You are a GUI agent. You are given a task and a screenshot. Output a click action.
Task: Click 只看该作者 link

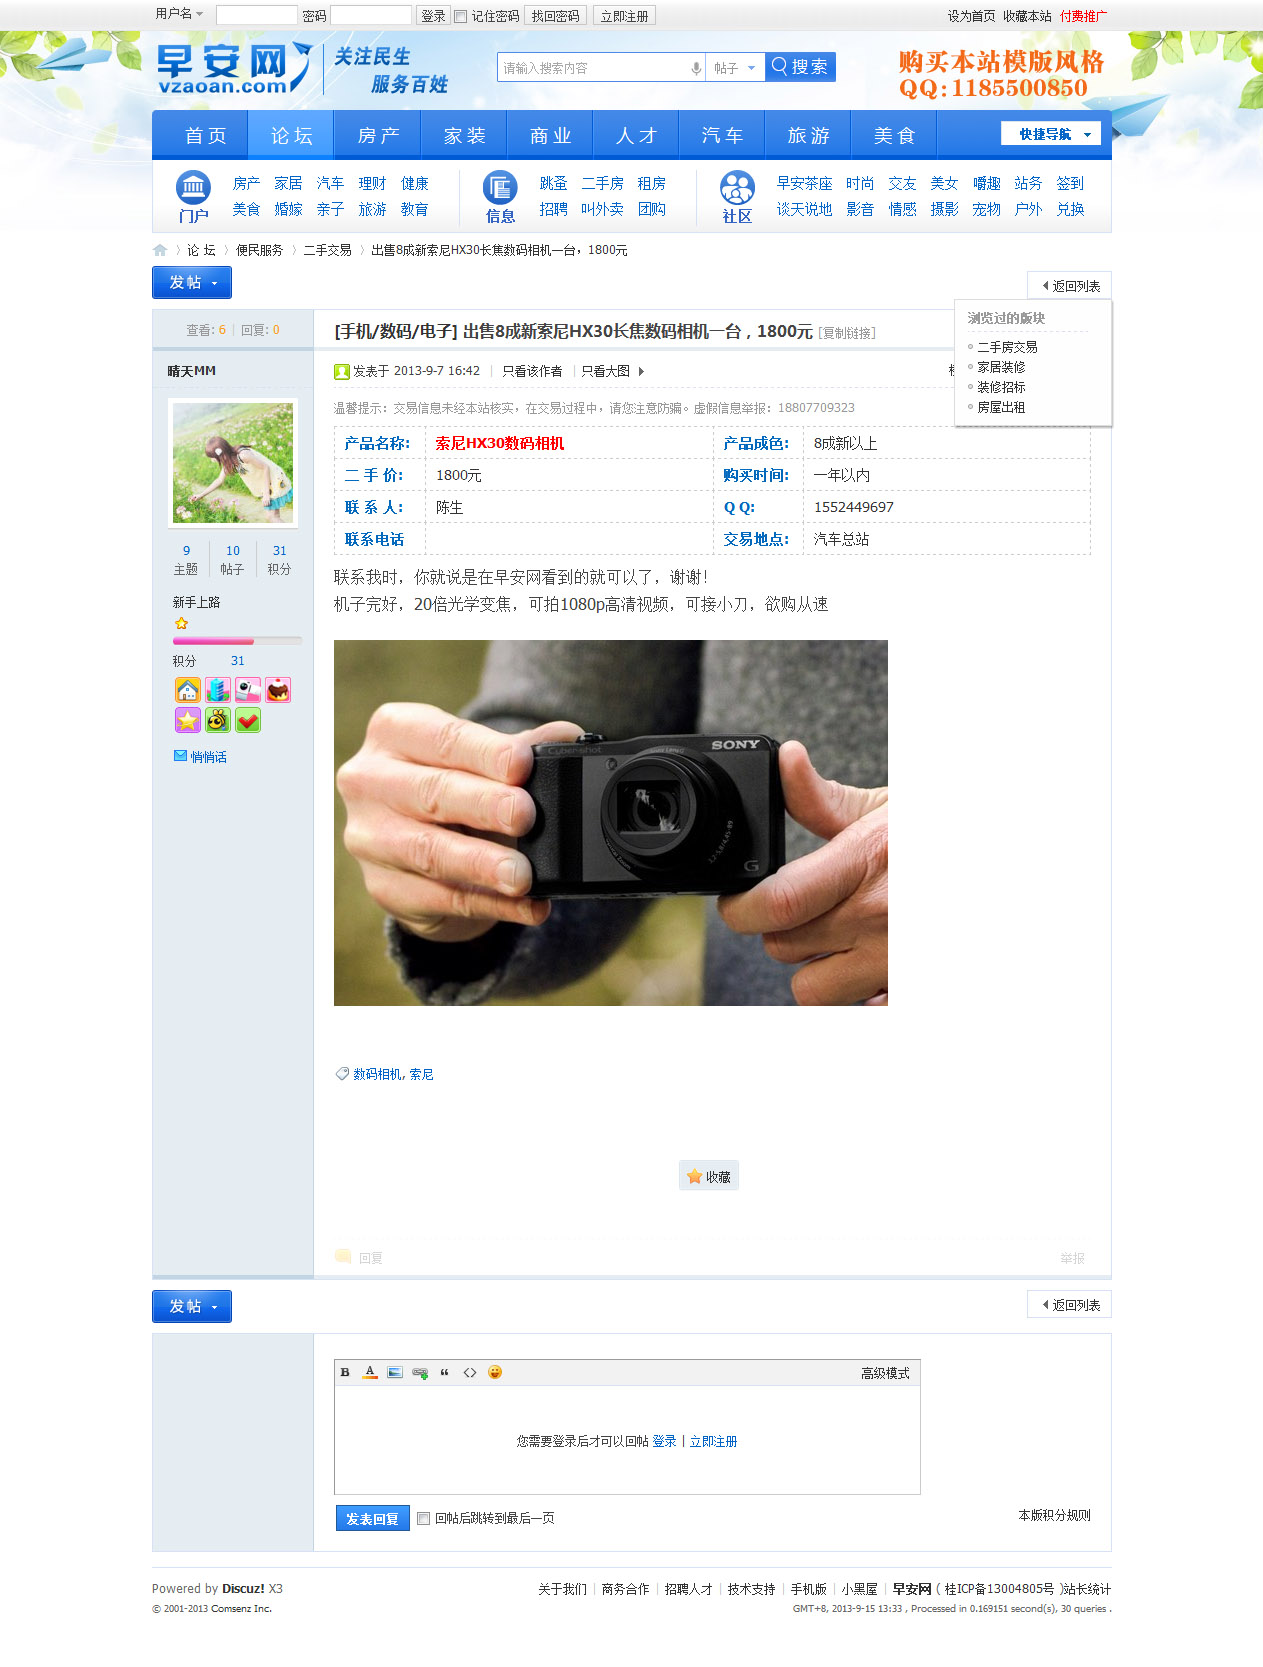point(532,371)
